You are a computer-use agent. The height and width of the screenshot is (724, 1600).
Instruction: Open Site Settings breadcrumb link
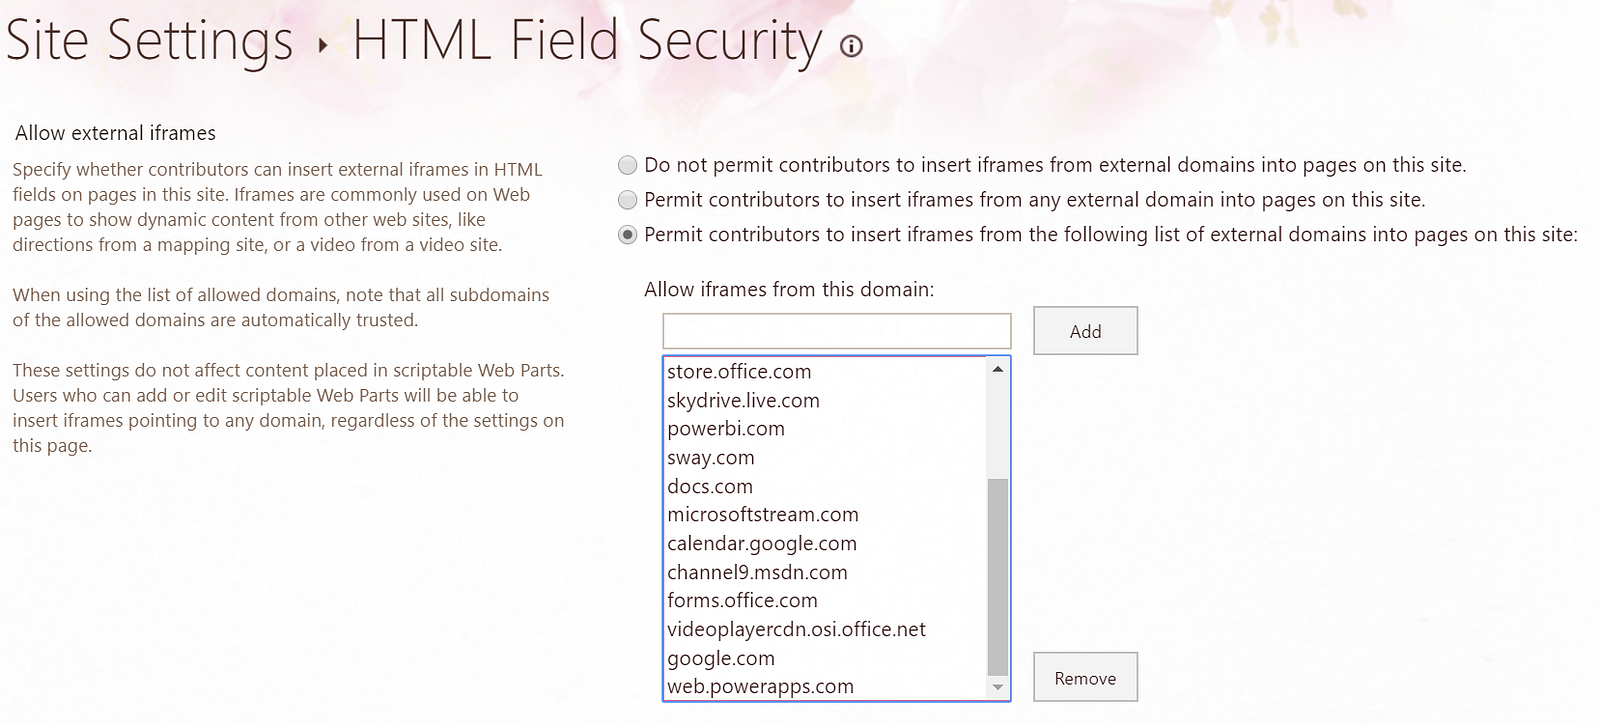tap(150, 42)
